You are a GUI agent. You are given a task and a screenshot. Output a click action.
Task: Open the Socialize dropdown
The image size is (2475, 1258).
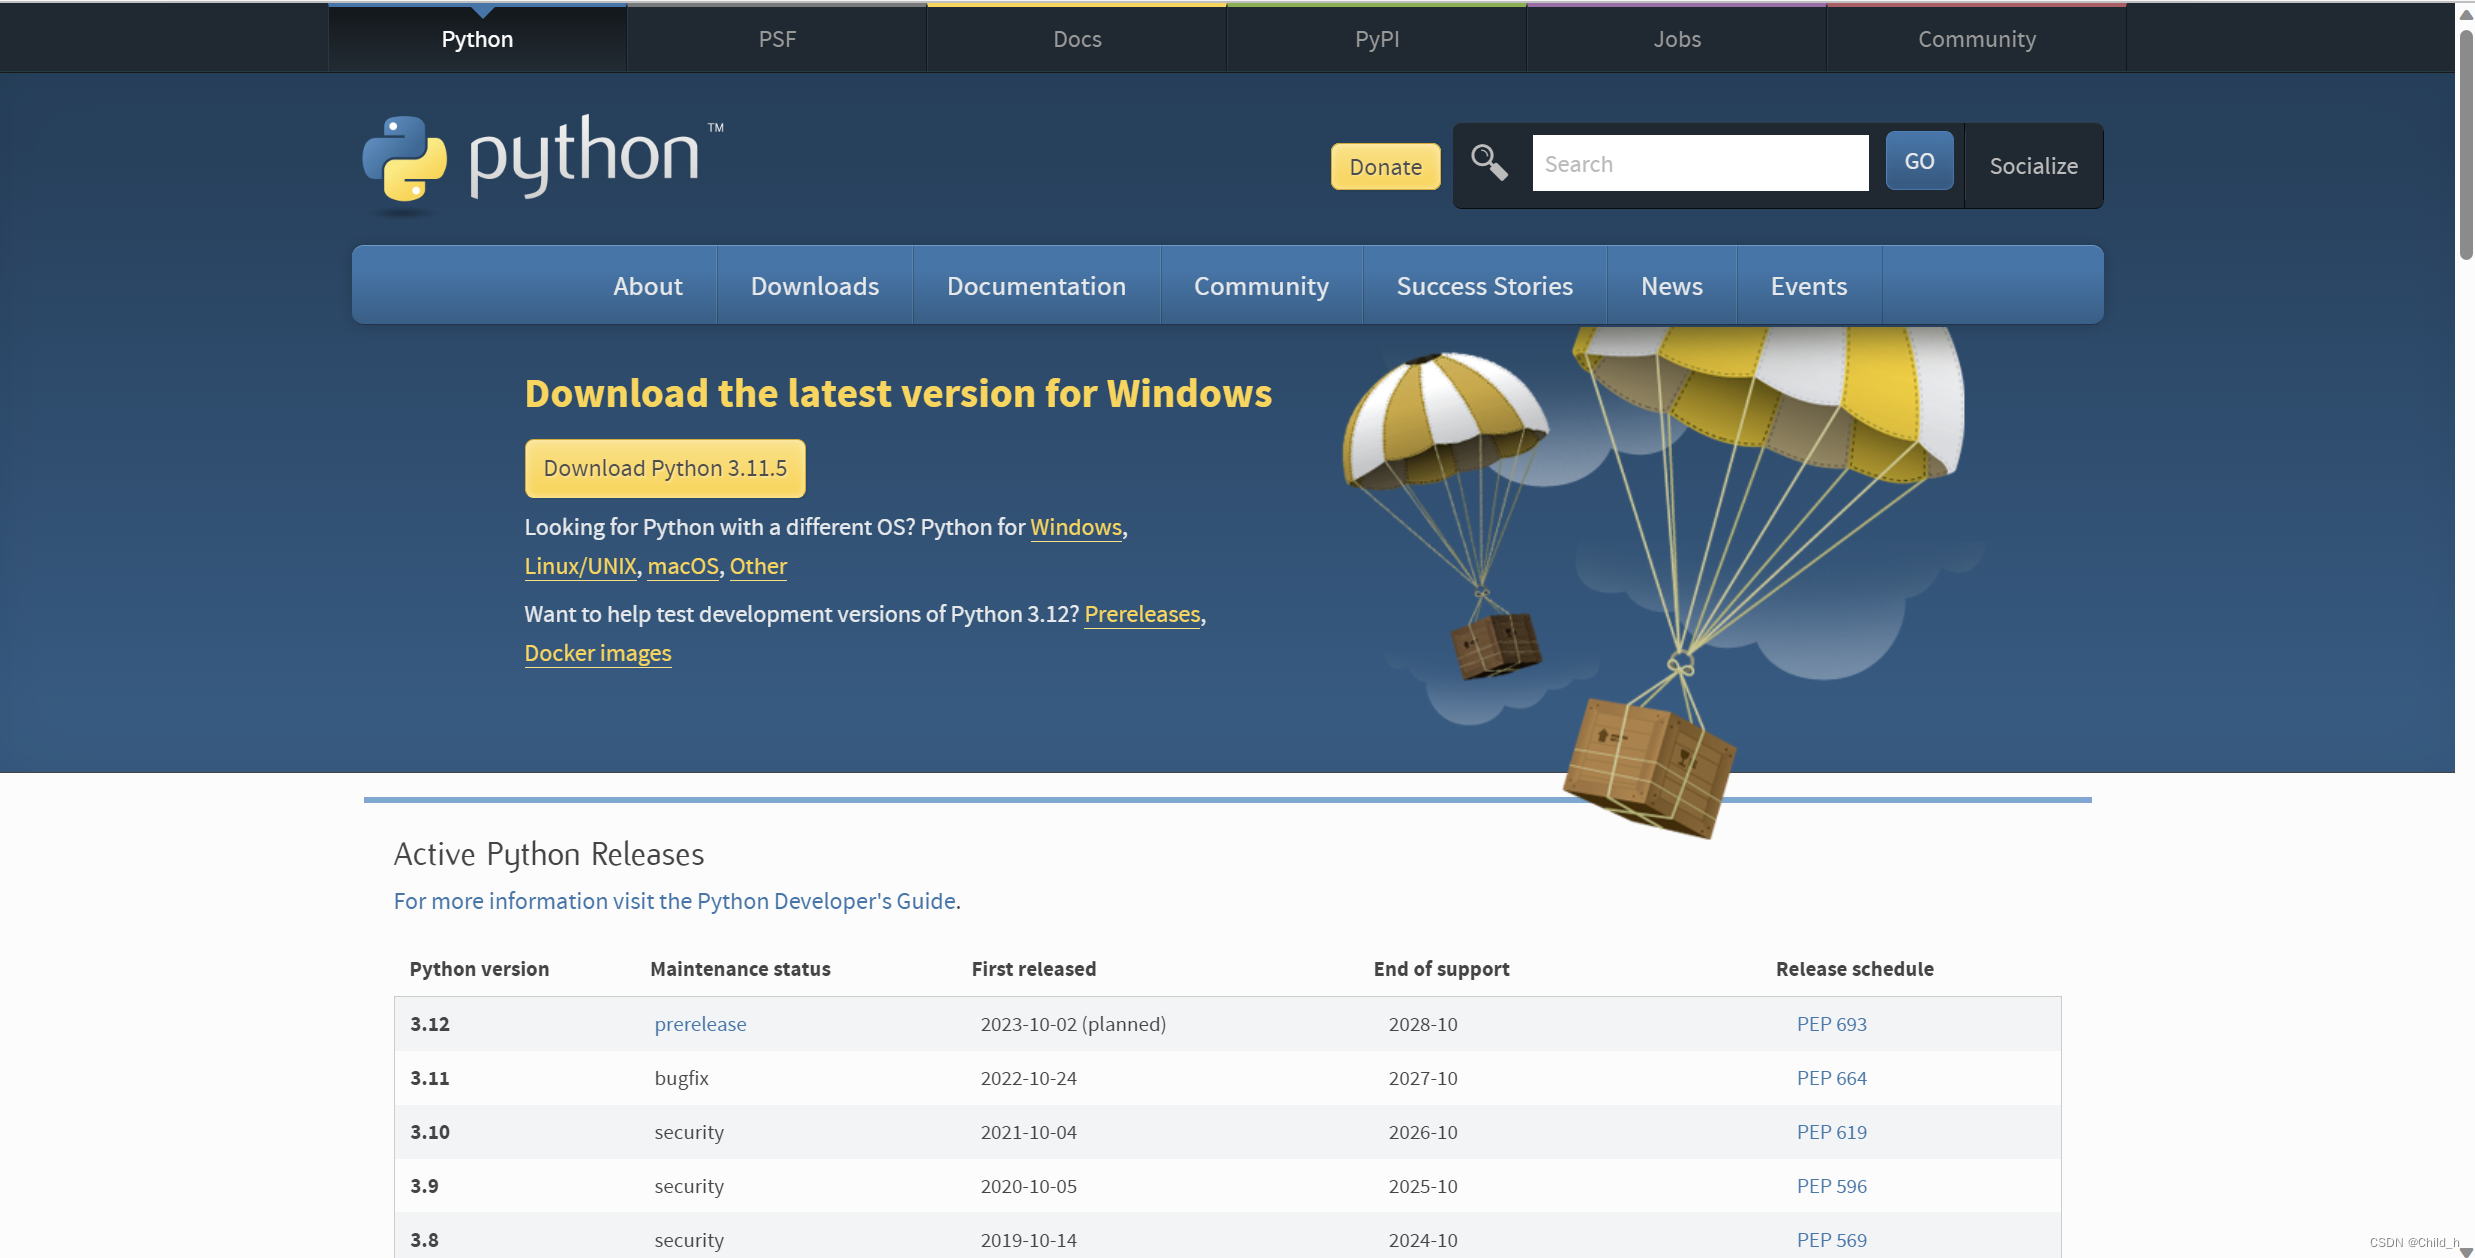[x=2033, y=166]
